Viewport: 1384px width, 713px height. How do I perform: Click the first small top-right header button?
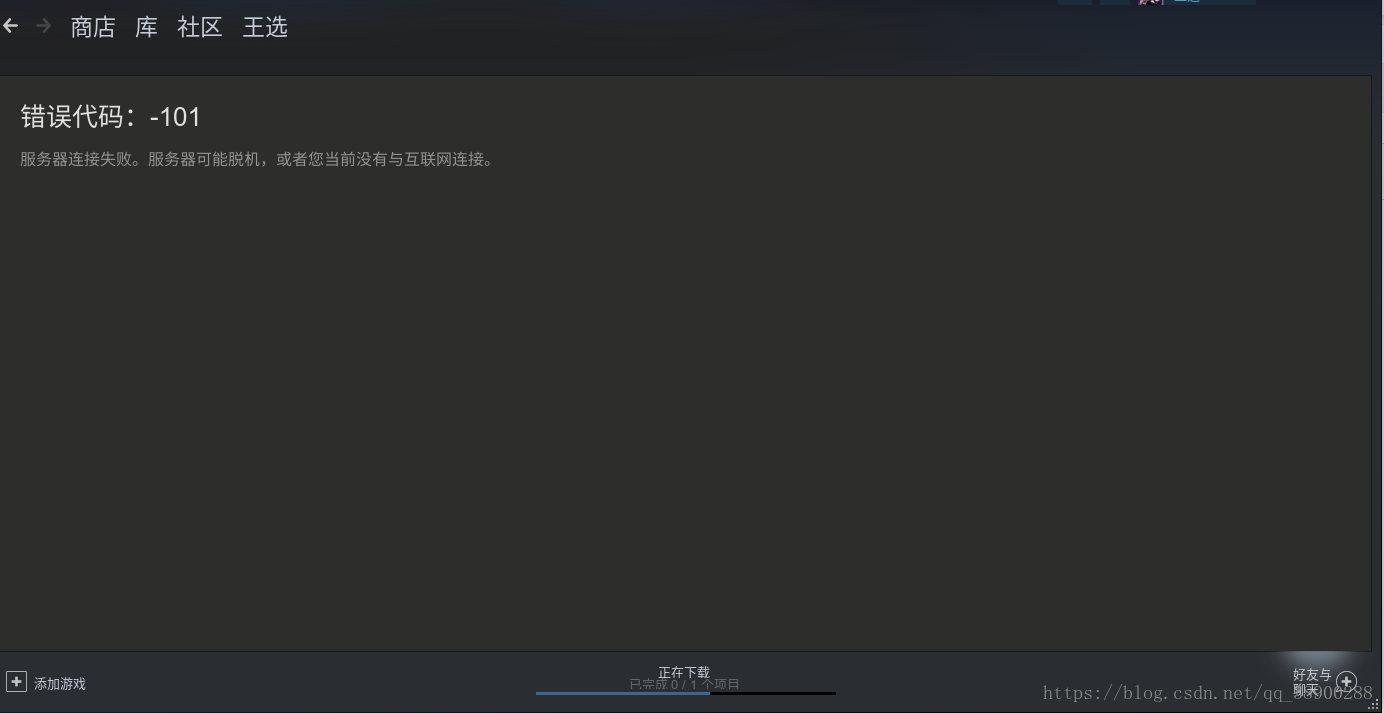(x=1075, y=2)
